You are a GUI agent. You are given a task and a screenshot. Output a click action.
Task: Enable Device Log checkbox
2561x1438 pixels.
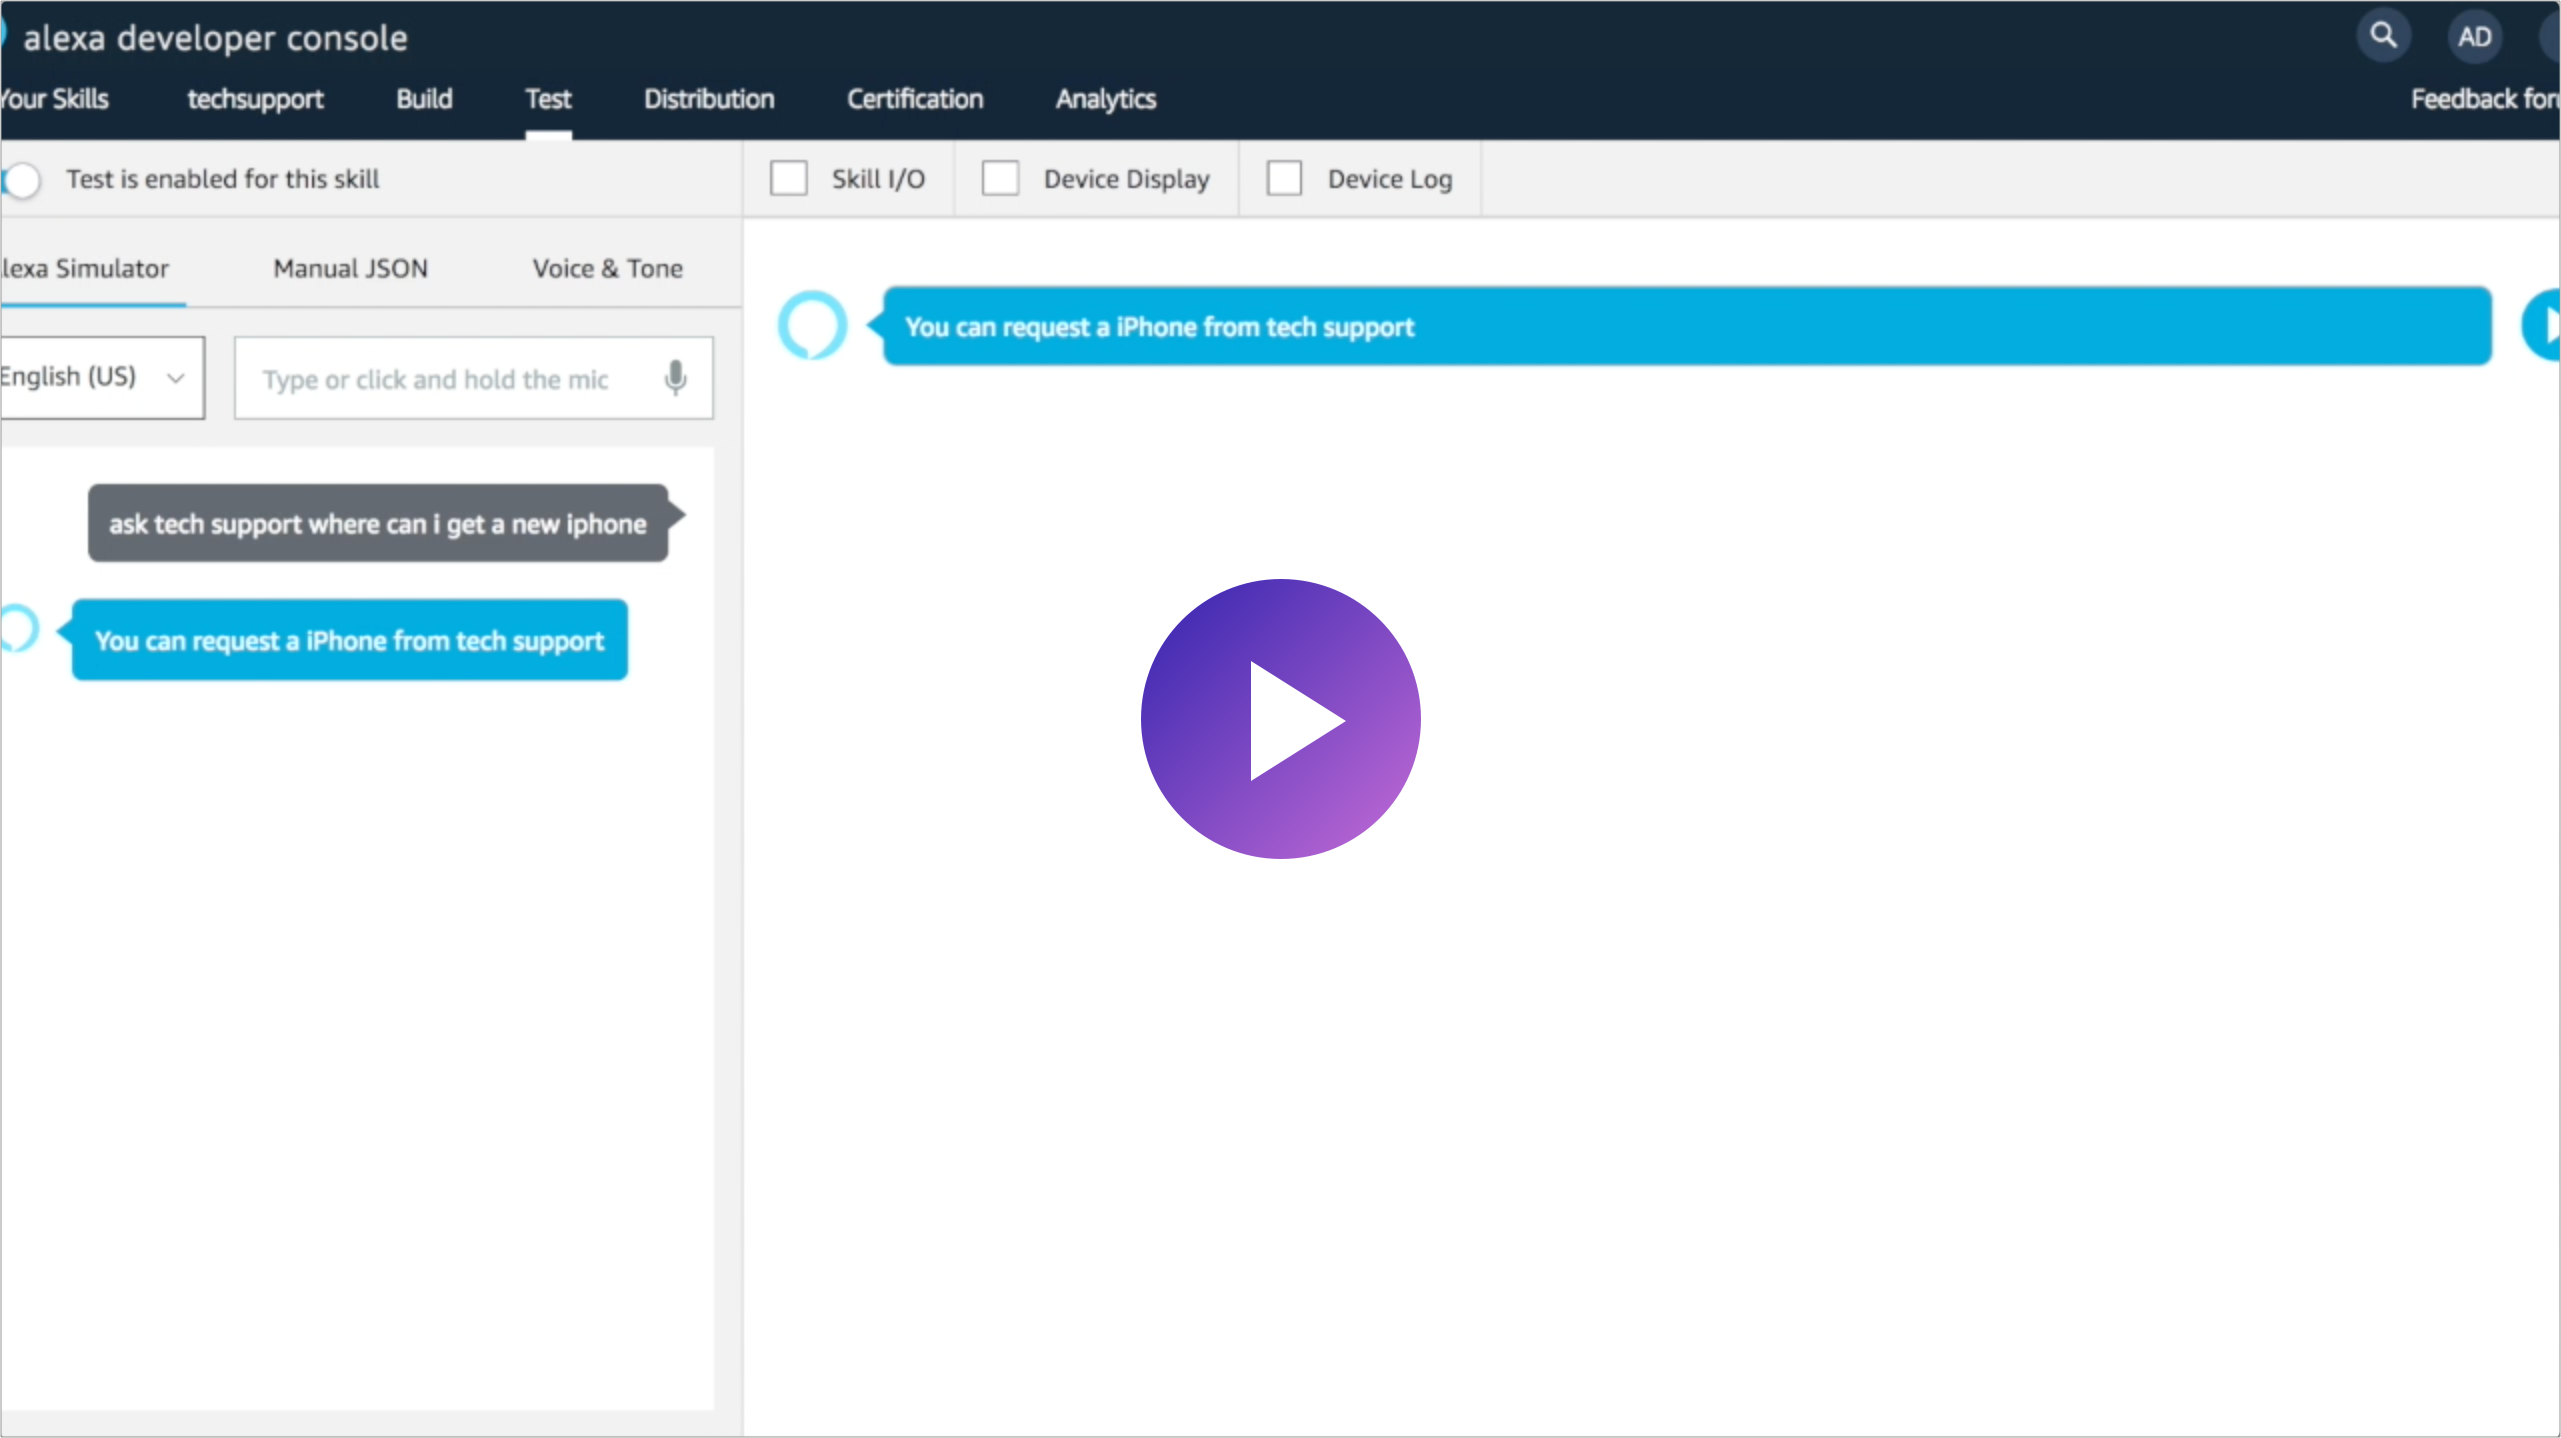pos(1282,178)
